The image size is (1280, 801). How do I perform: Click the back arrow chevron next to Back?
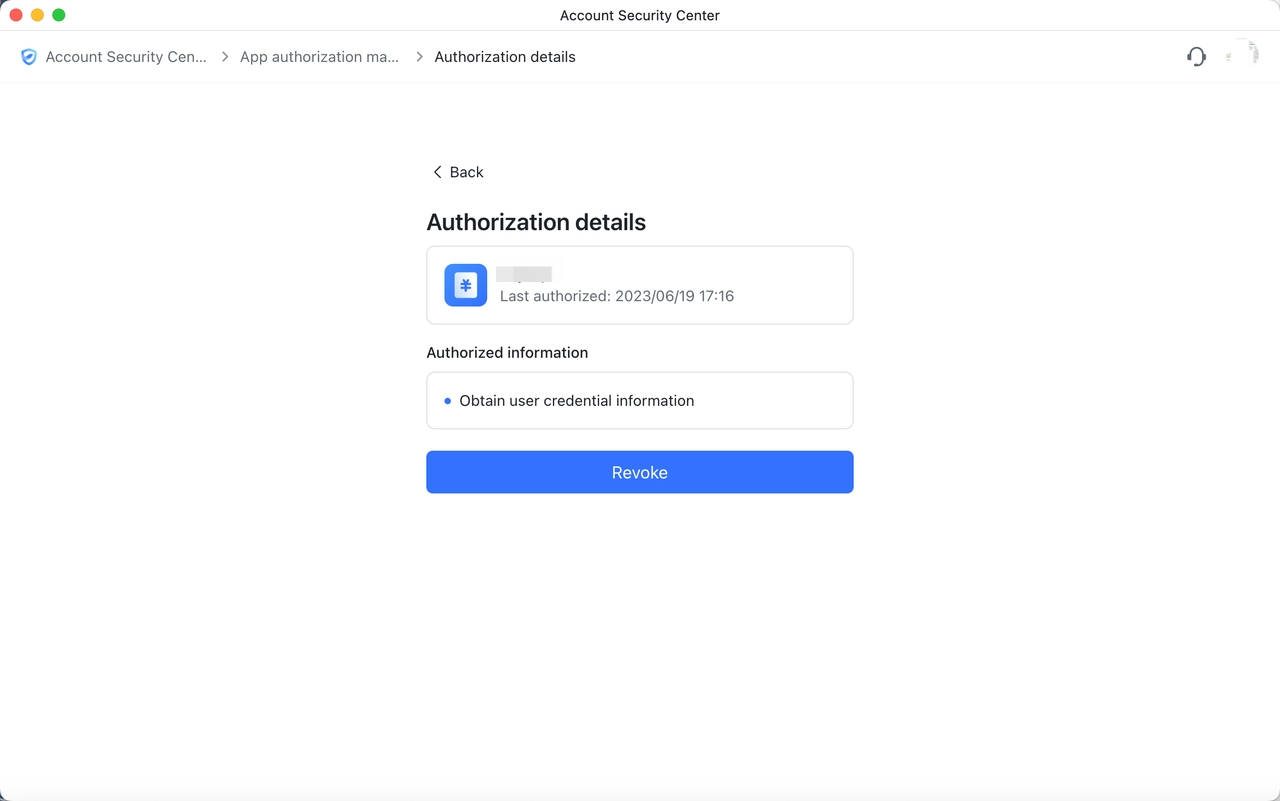tap(436, 171)
